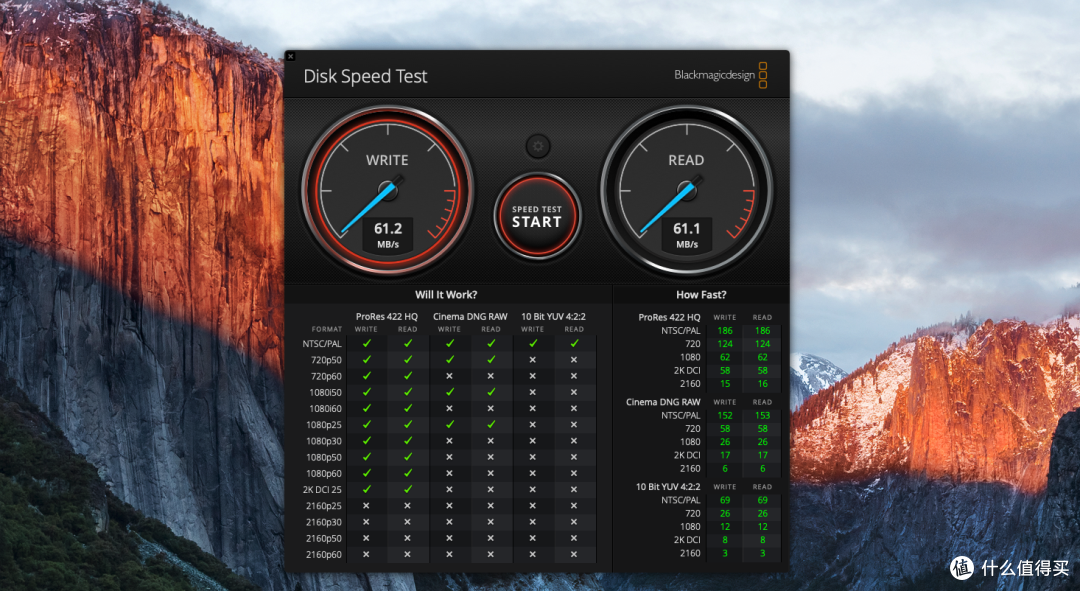
Task: Click the 1080i50 format row label
Action: pyautogui.click(x=325, y=393)
